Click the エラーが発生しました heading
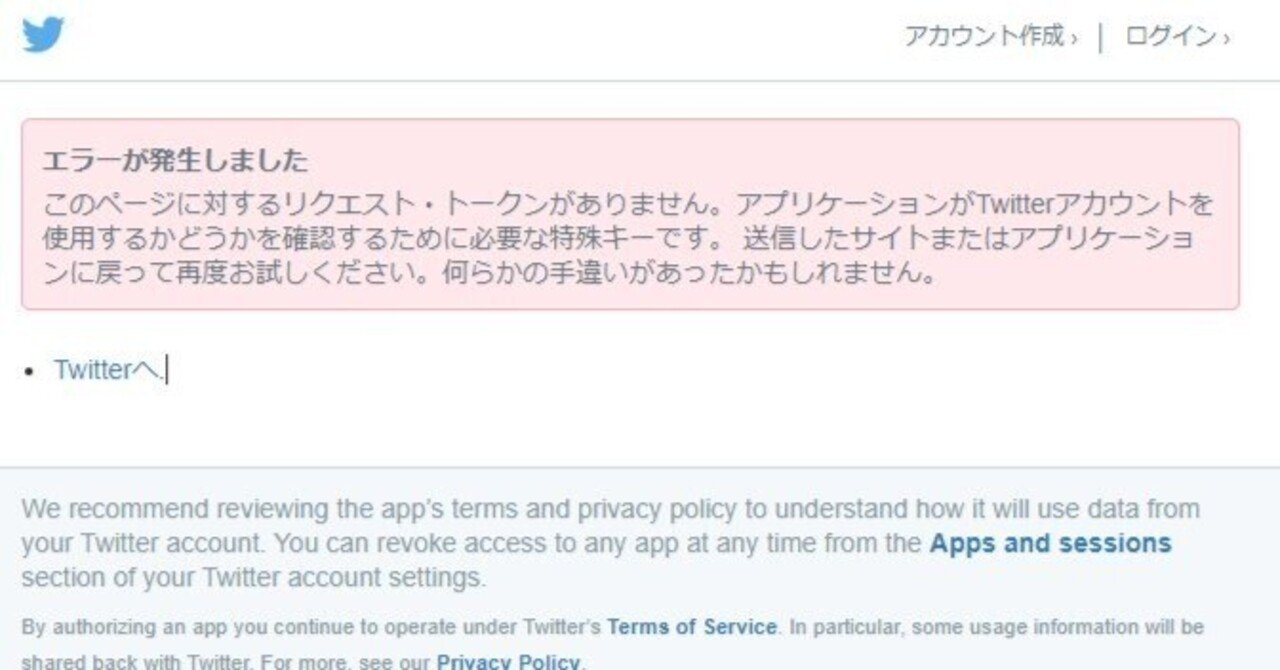The height and width of the screenshot is (670, 1280). click(175, 161)
